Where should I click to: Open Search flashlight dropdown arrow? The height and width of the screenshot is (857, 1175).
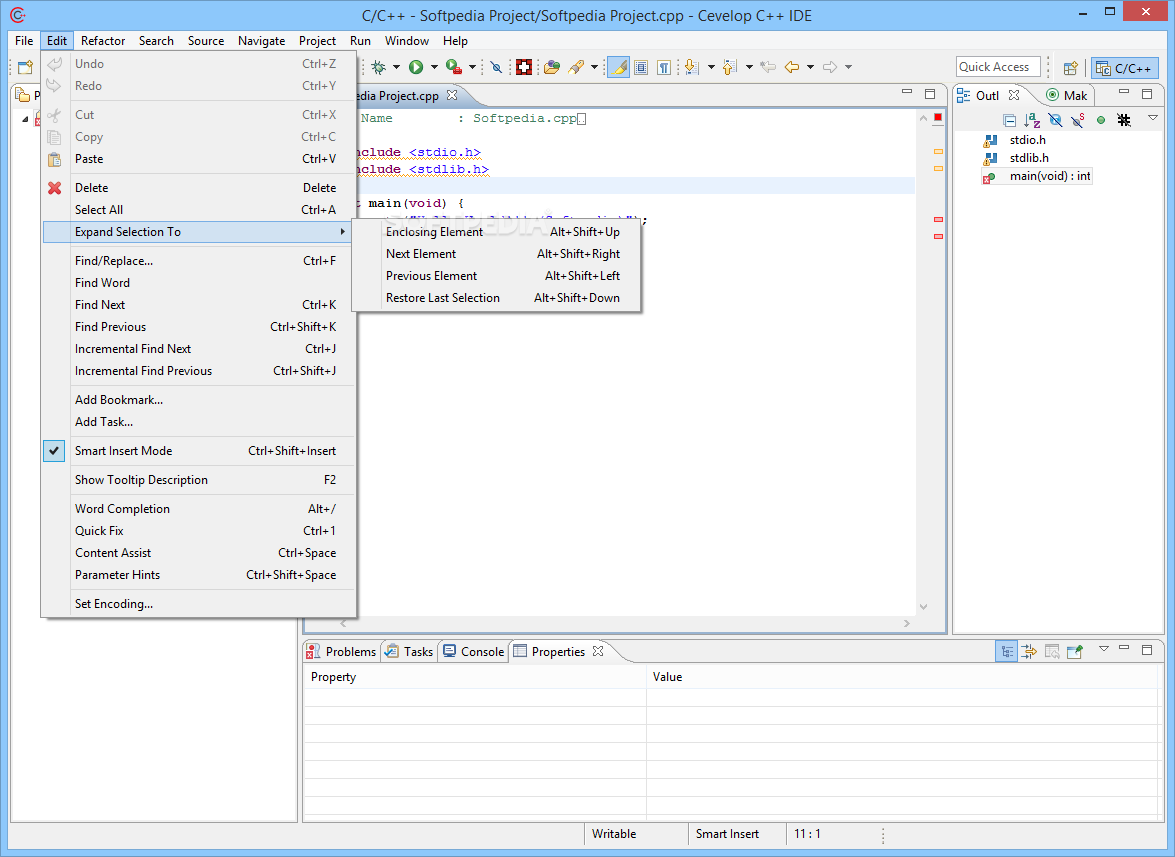pyautogui.click(x=594, y=67)
